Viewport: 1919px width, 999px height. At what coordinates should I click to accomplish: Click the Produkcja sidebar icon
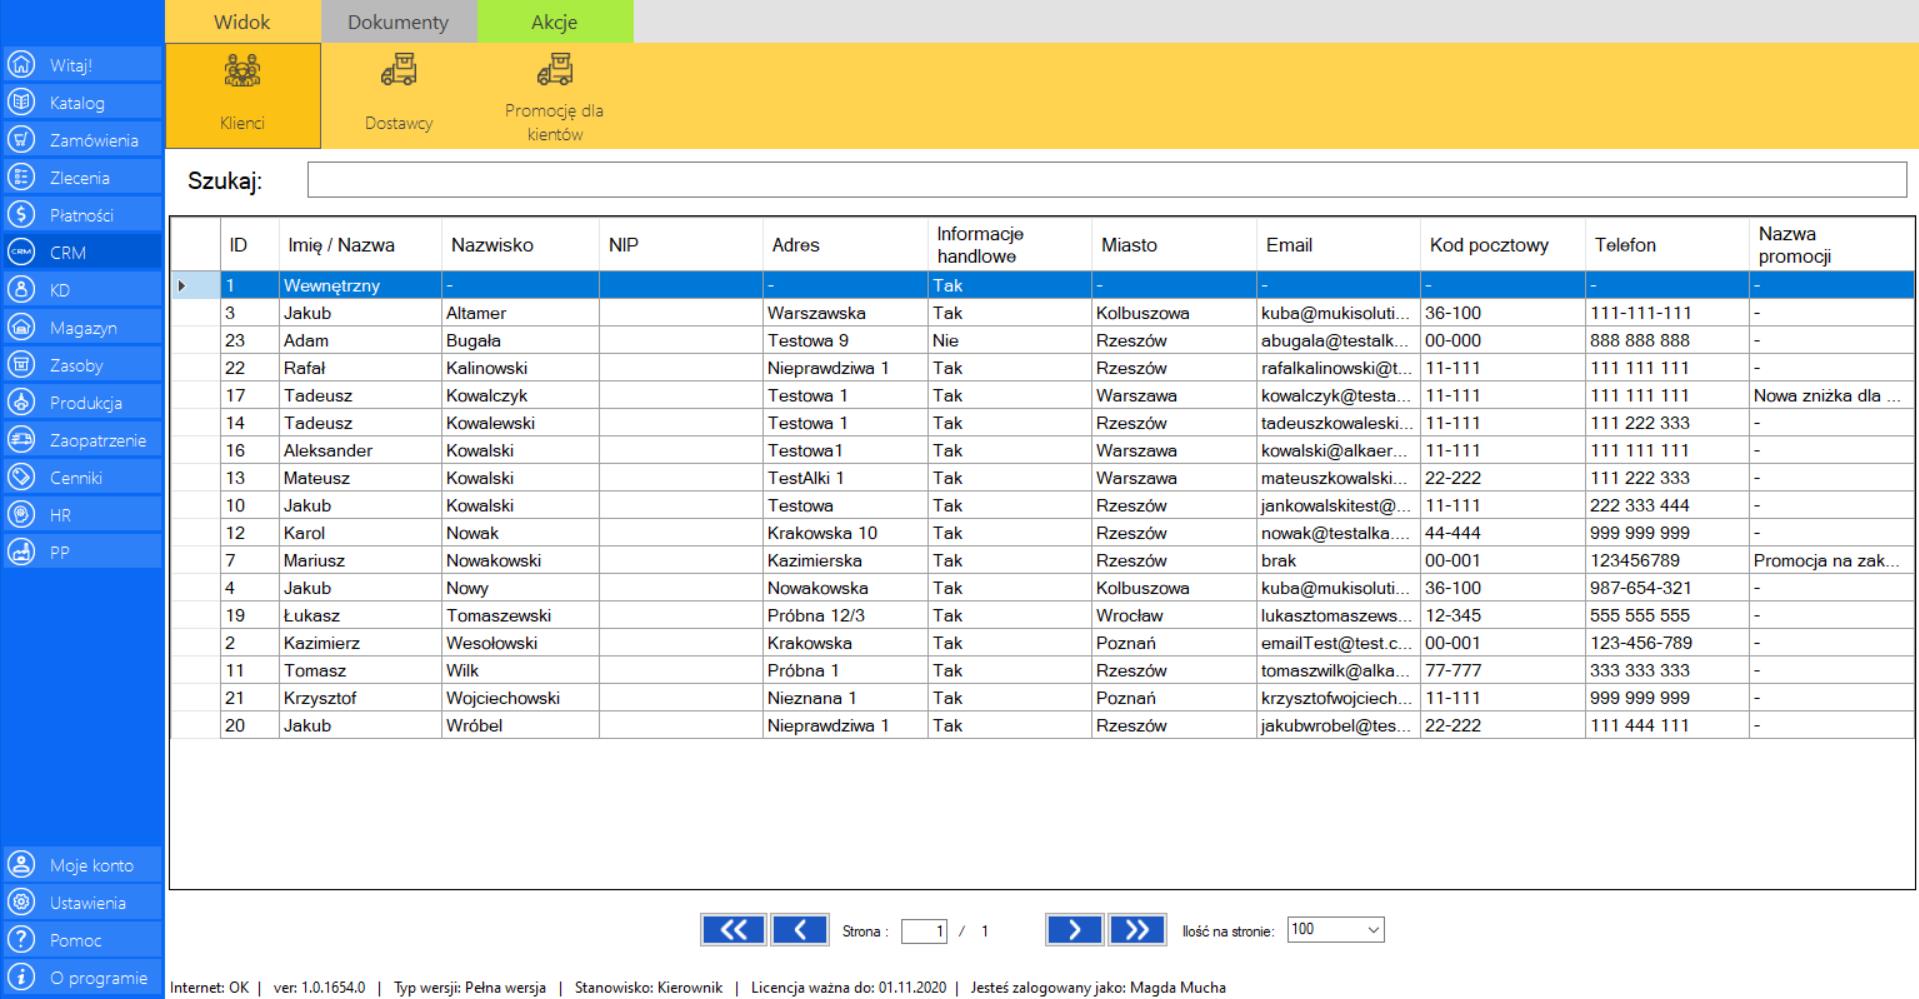click(20, 403)
